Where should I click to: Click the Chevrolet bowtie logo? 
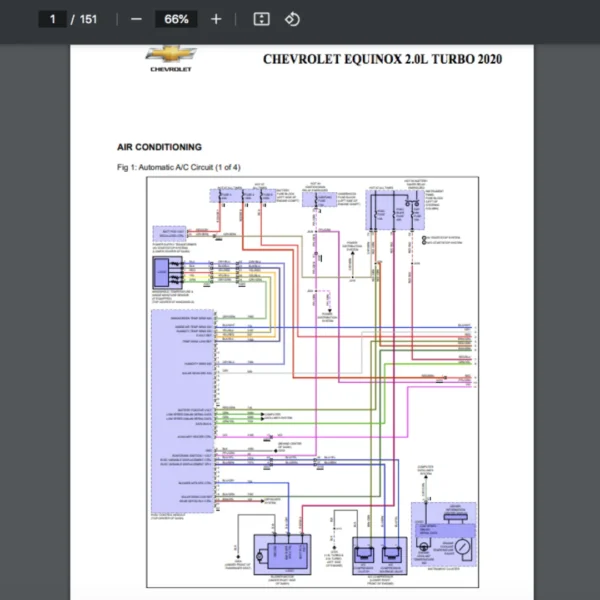click(171, 54)
